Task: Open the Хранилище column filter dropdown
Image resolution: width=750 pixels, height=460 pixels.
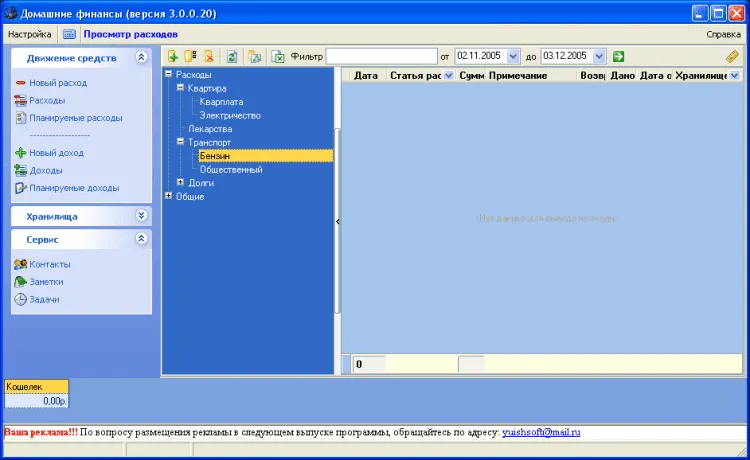Action: point(735,76)
